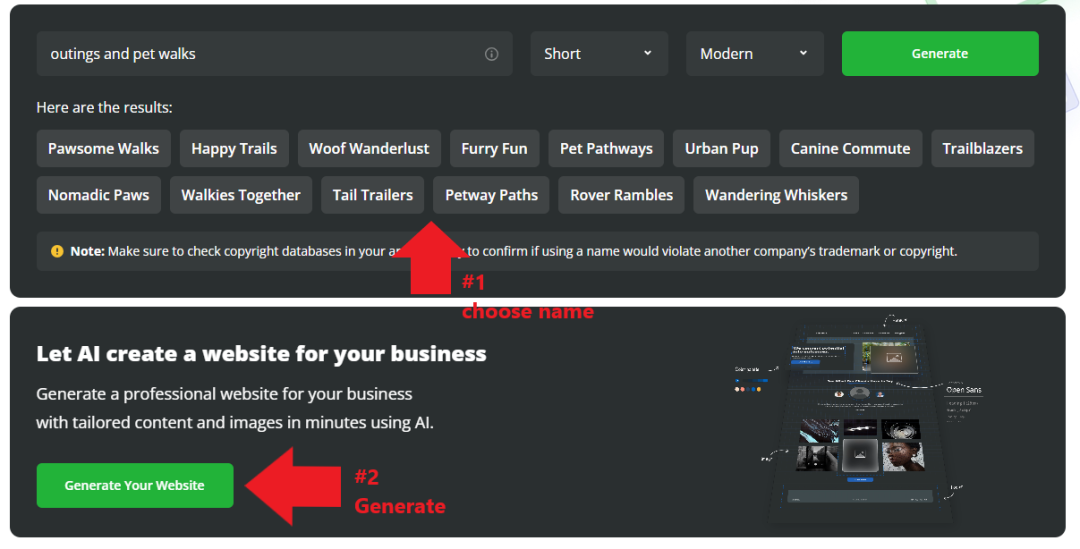Open the Short length dropdown
The image size is (1080, 549).
pyautogui.click(x=599, y=54)
